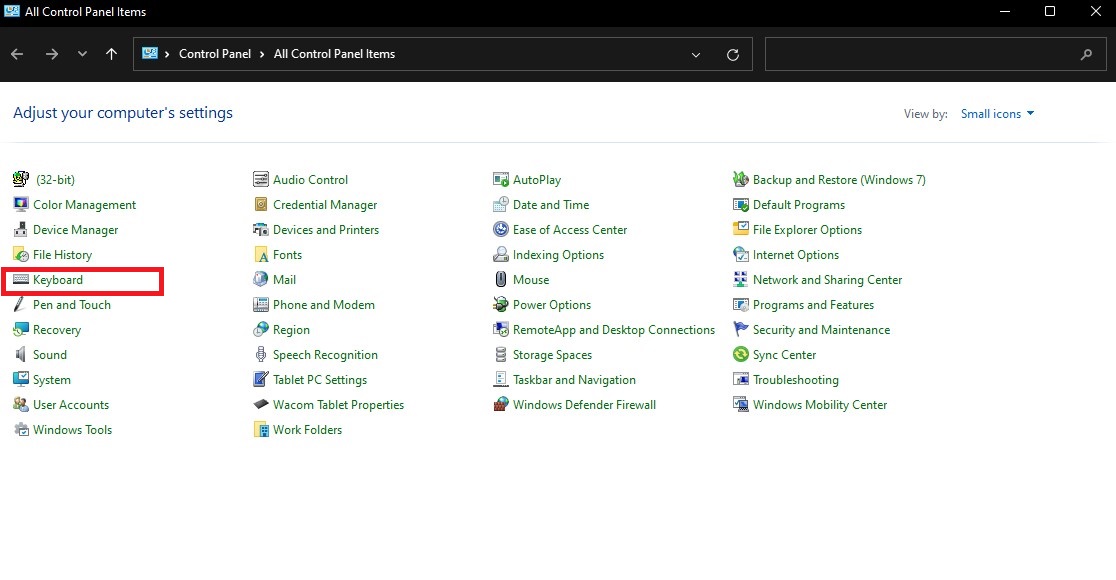Click the Sync Center icon
This screenshot has width=1116, height=580.
(x=741, y=355)
